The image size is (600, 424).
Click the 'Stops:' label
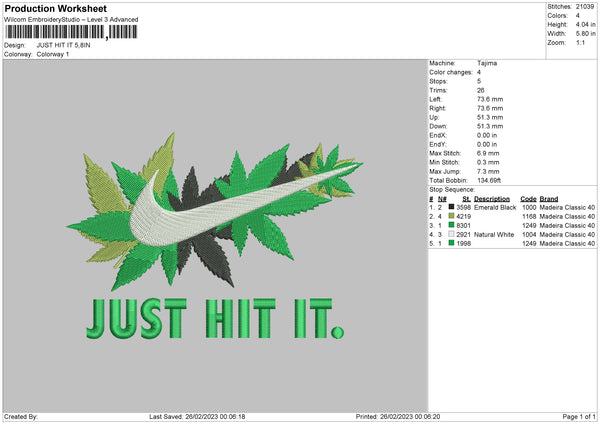438,81
